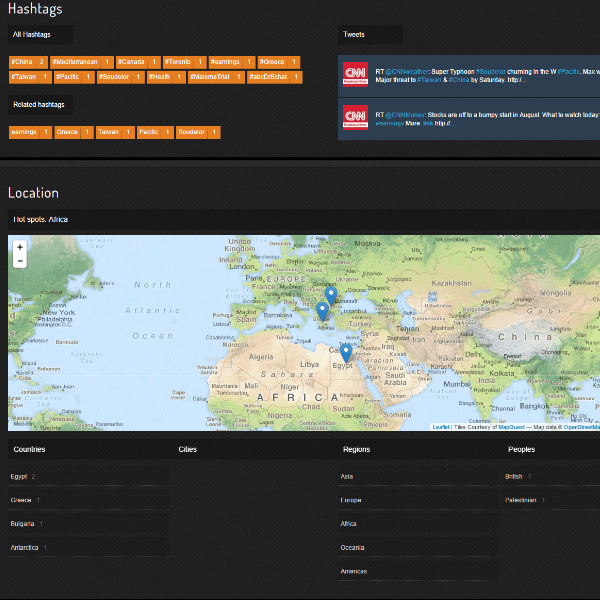The height and width of the screenshot is (600, 600).
Task: Select Bulgaria in the Countries list
Action: tap(89, 524)
